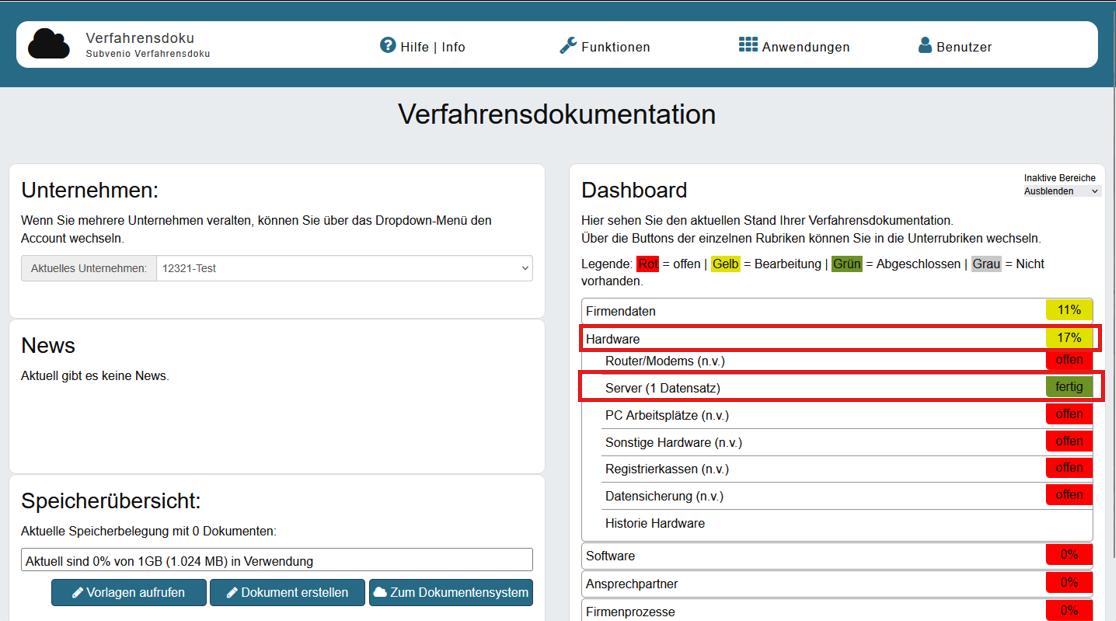Expand the Software section

837,556
